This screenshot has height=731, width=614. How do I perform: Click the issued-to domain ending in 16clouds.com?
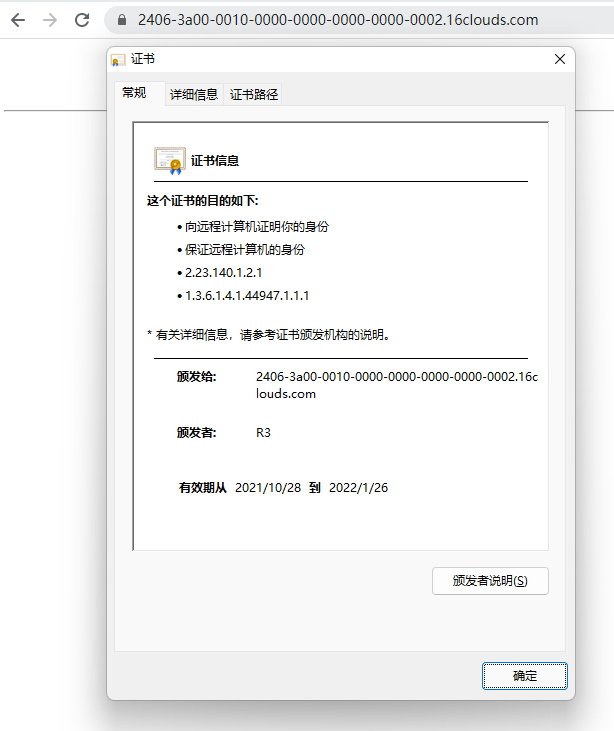click(397, 385)
